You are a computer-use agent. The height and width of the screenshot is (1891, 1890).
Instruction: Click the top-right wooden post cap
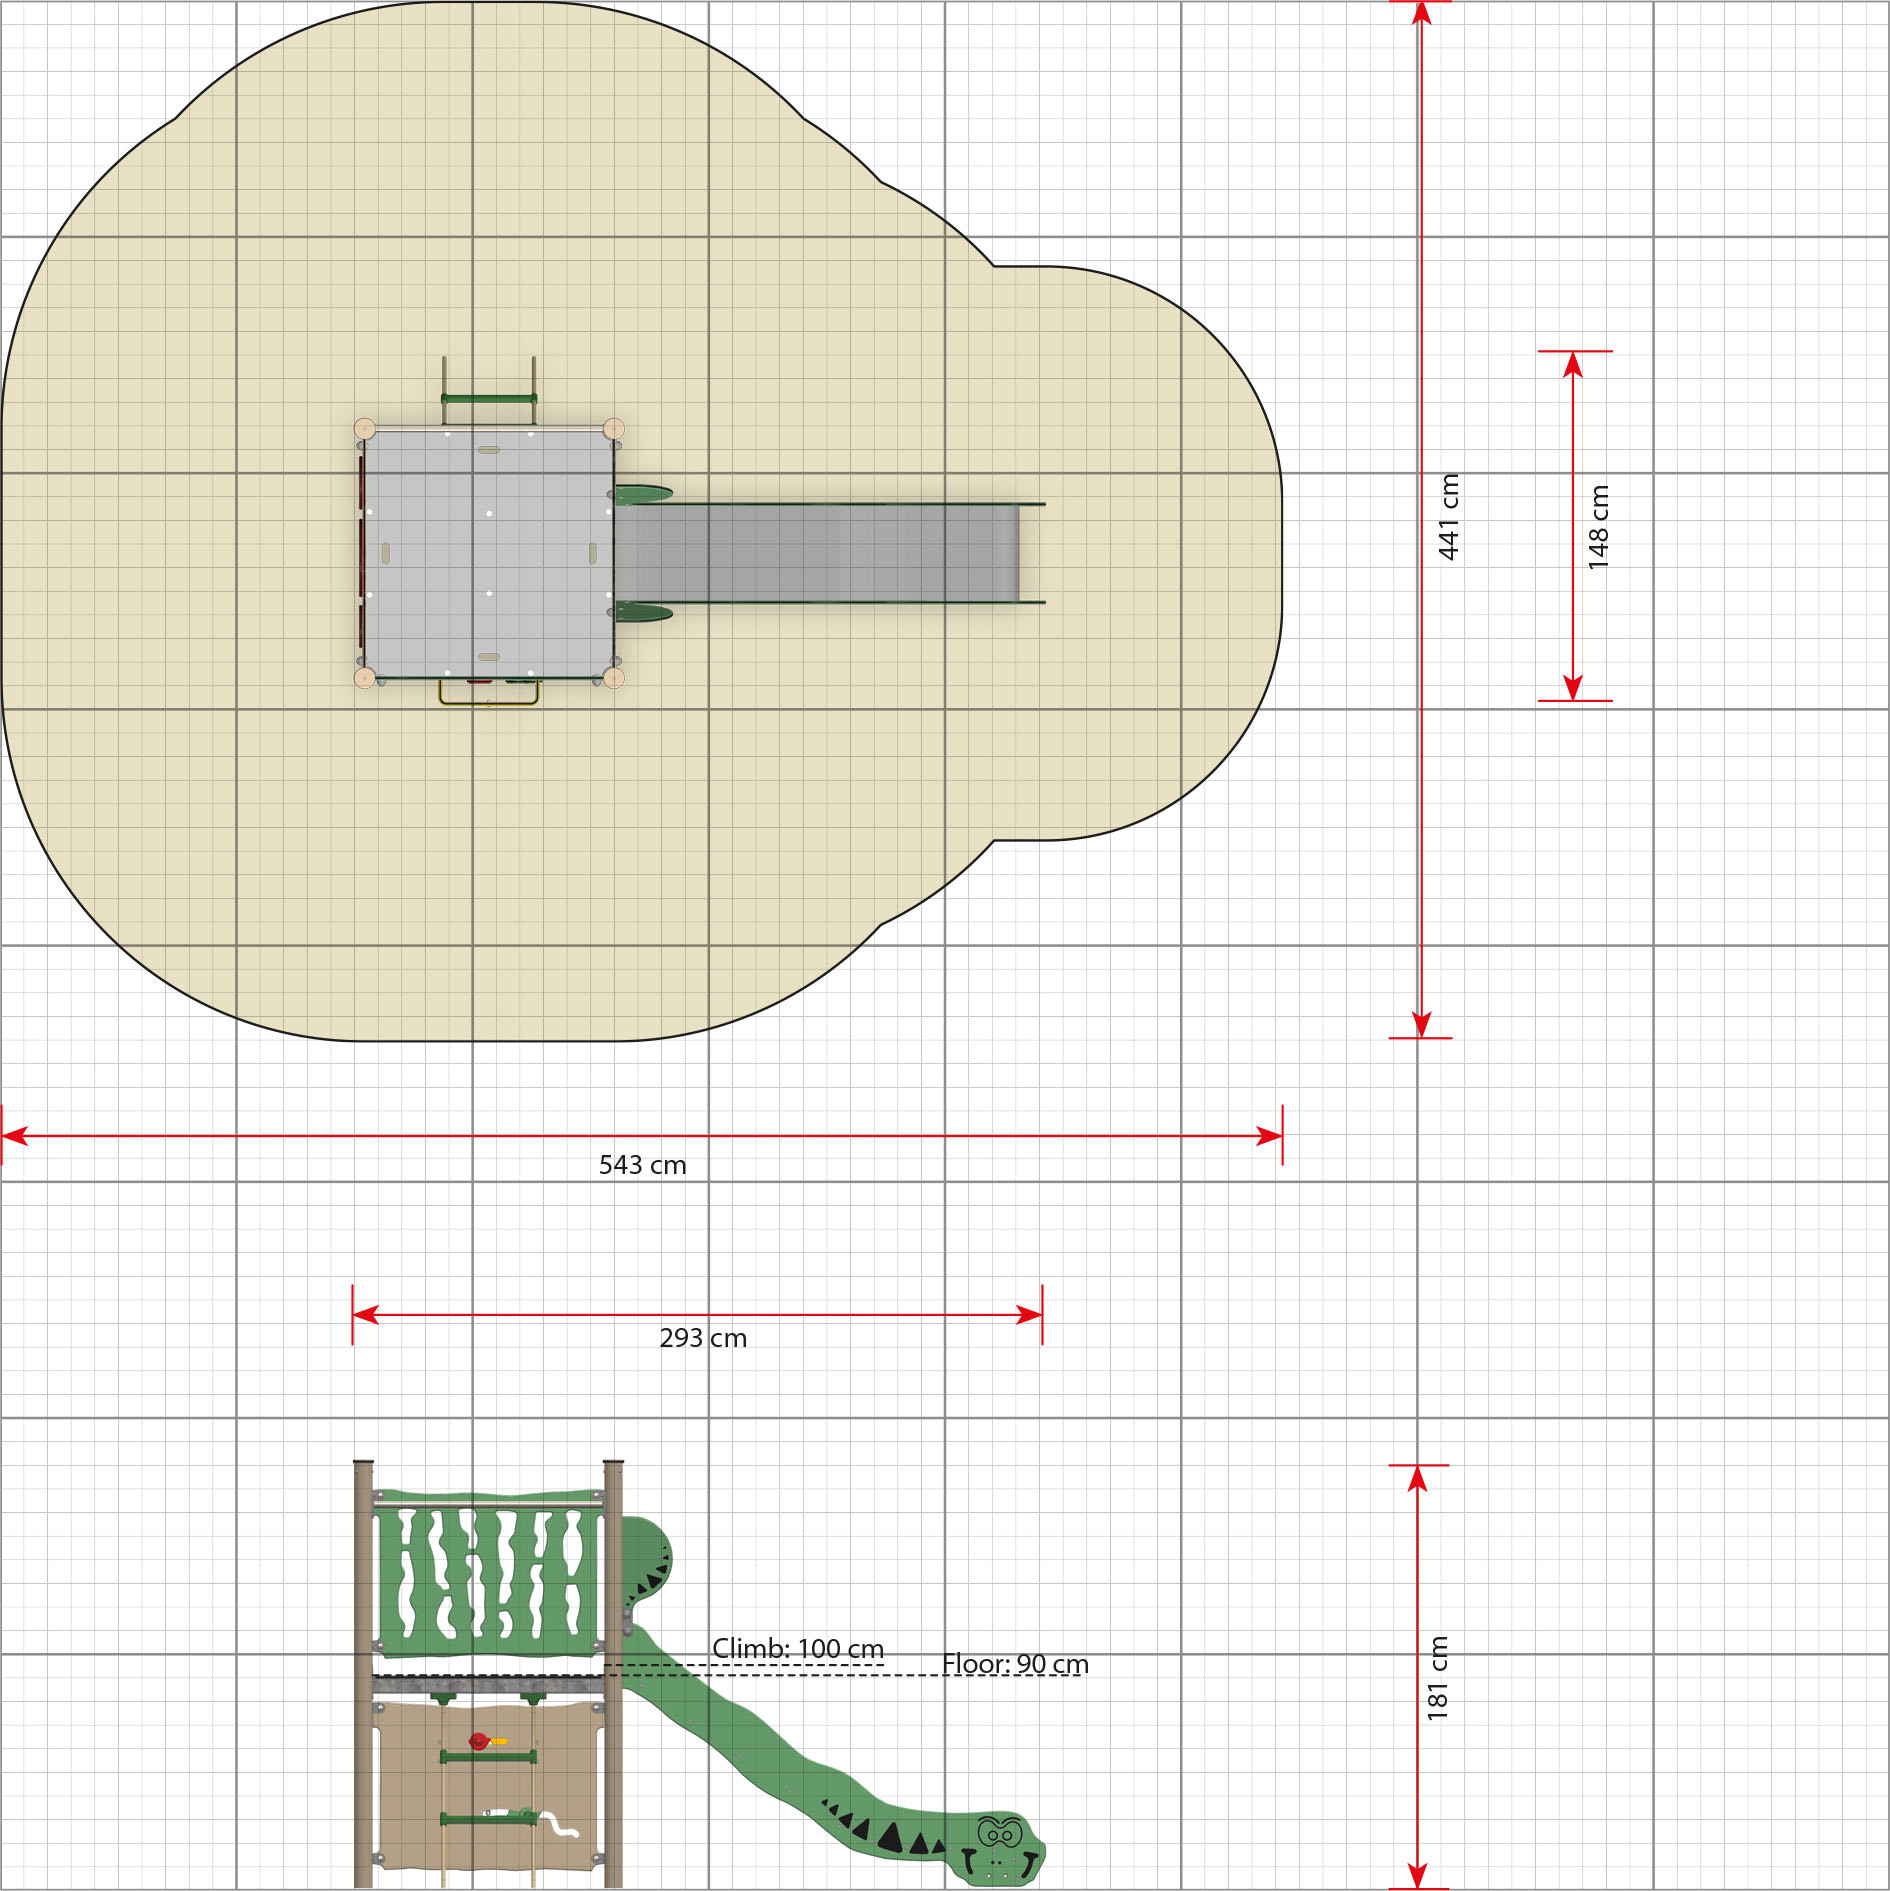click(x=614, y=429)
